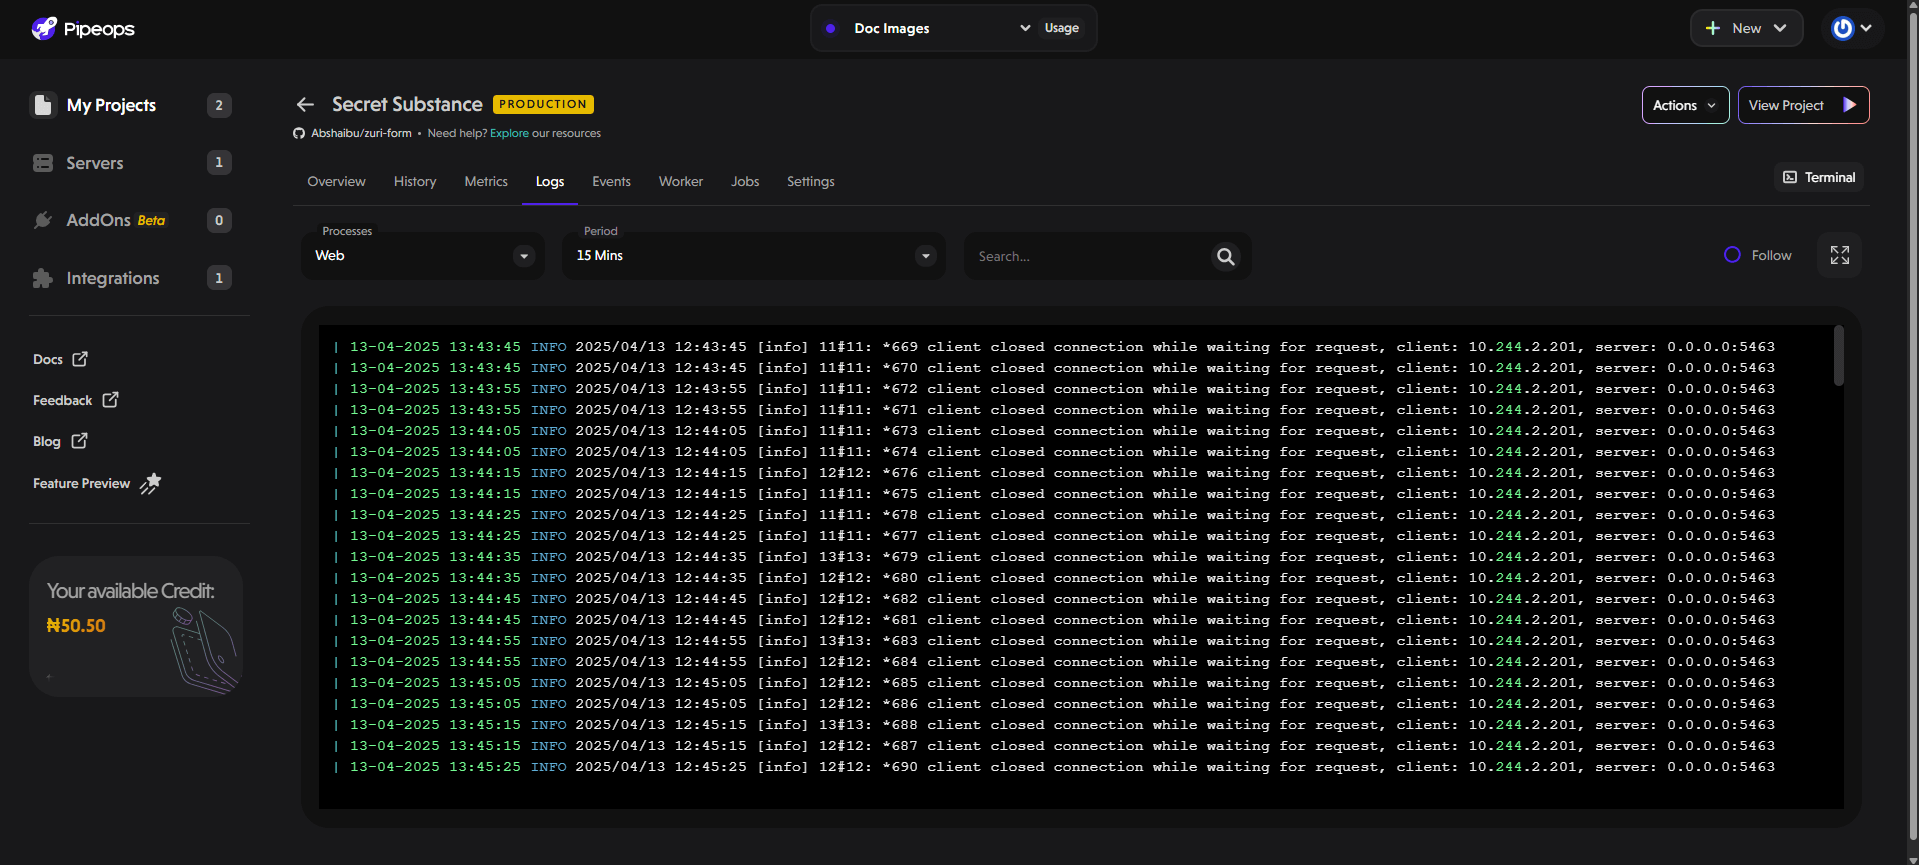The image size is (1919, 865).
Task: Open the Docs link
Action: click(60, 359)
